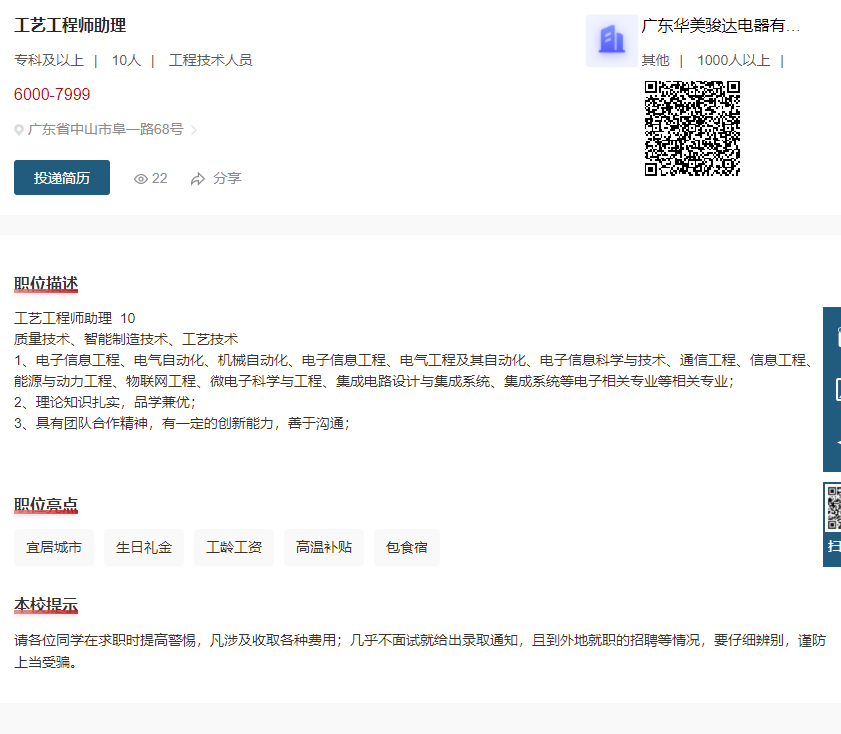Select the 宜居城市 tag
The height and width of the screenshot is (734, 841).
click(54, 547)
